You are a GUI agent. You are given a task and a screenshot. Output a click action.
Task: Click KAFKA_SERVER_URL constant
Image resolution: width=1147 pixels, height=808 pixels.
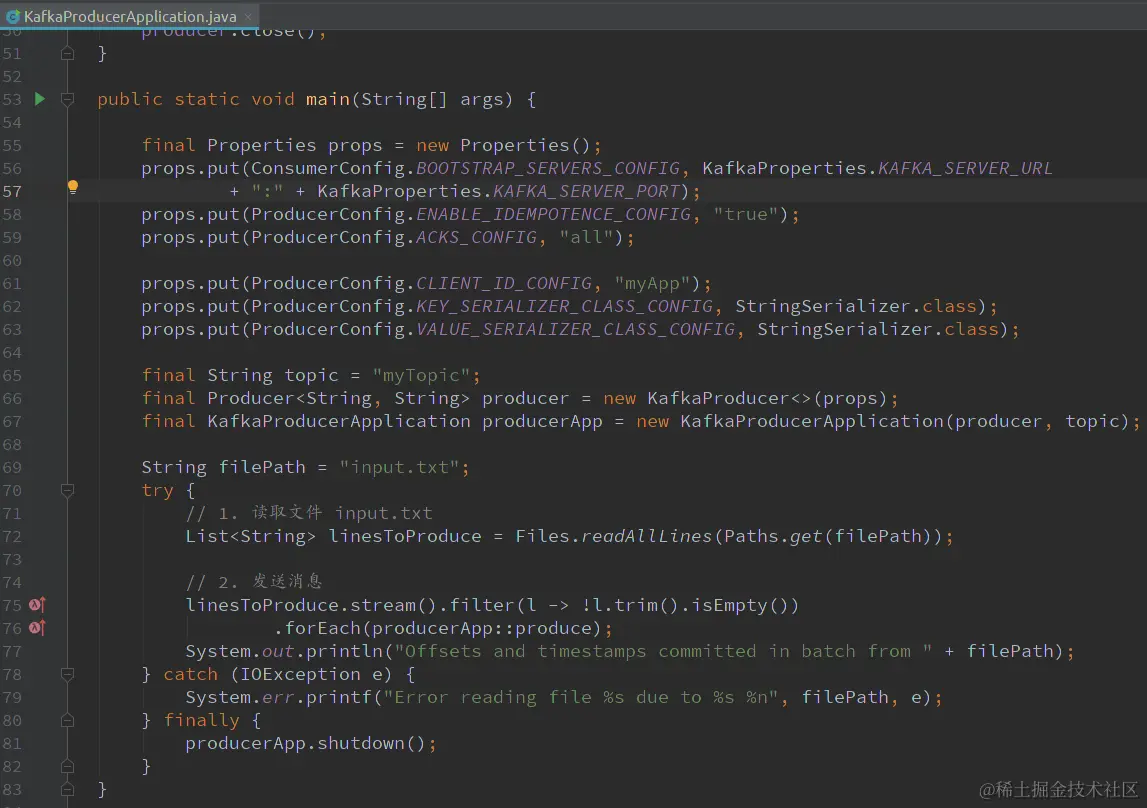(965, 168)
